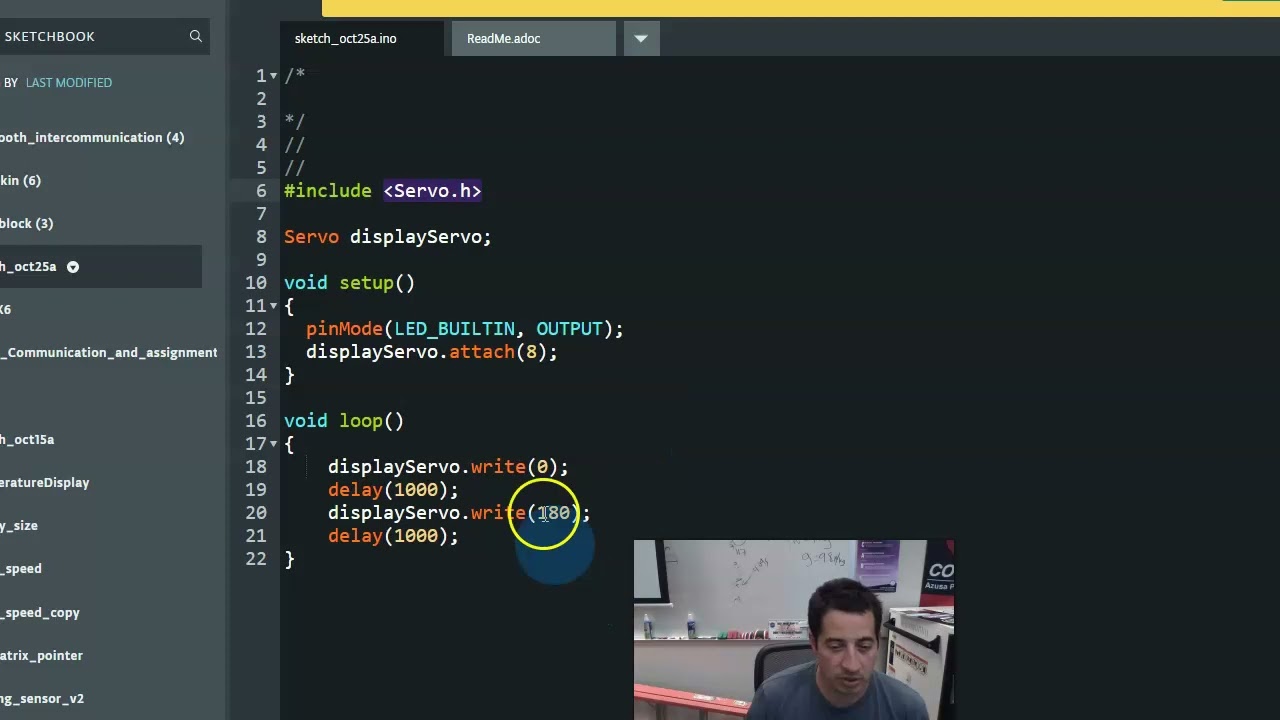Click the void setup() line

349,283
